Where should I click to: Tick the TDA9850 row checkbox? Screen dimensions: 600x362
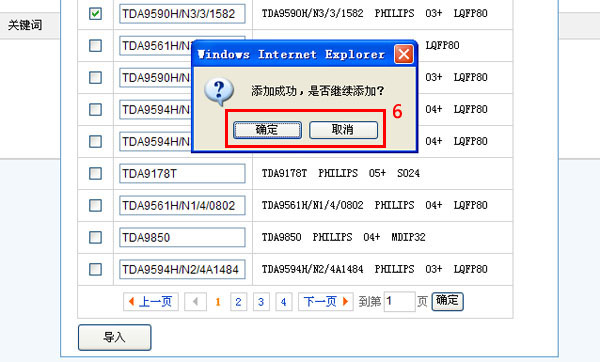pos(95,237)
